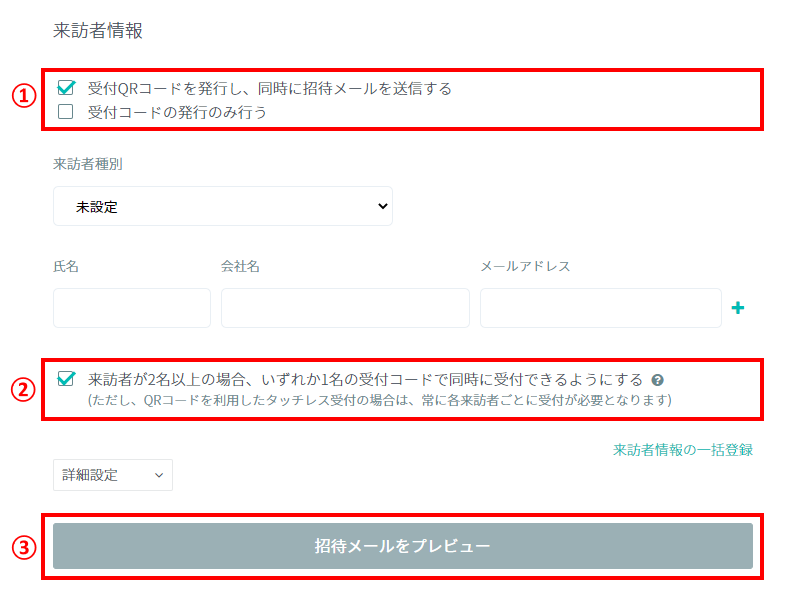The height and width of the screenshot is (590, 805).
Task: Click the 会社名 column label
Action: pos(241,266)
